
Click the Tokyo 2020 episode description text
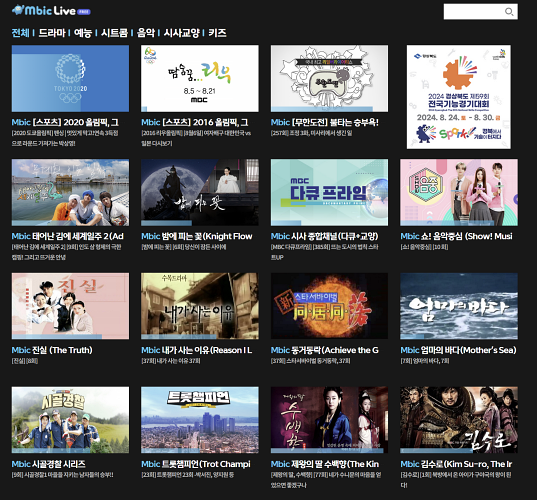[65, 138]
